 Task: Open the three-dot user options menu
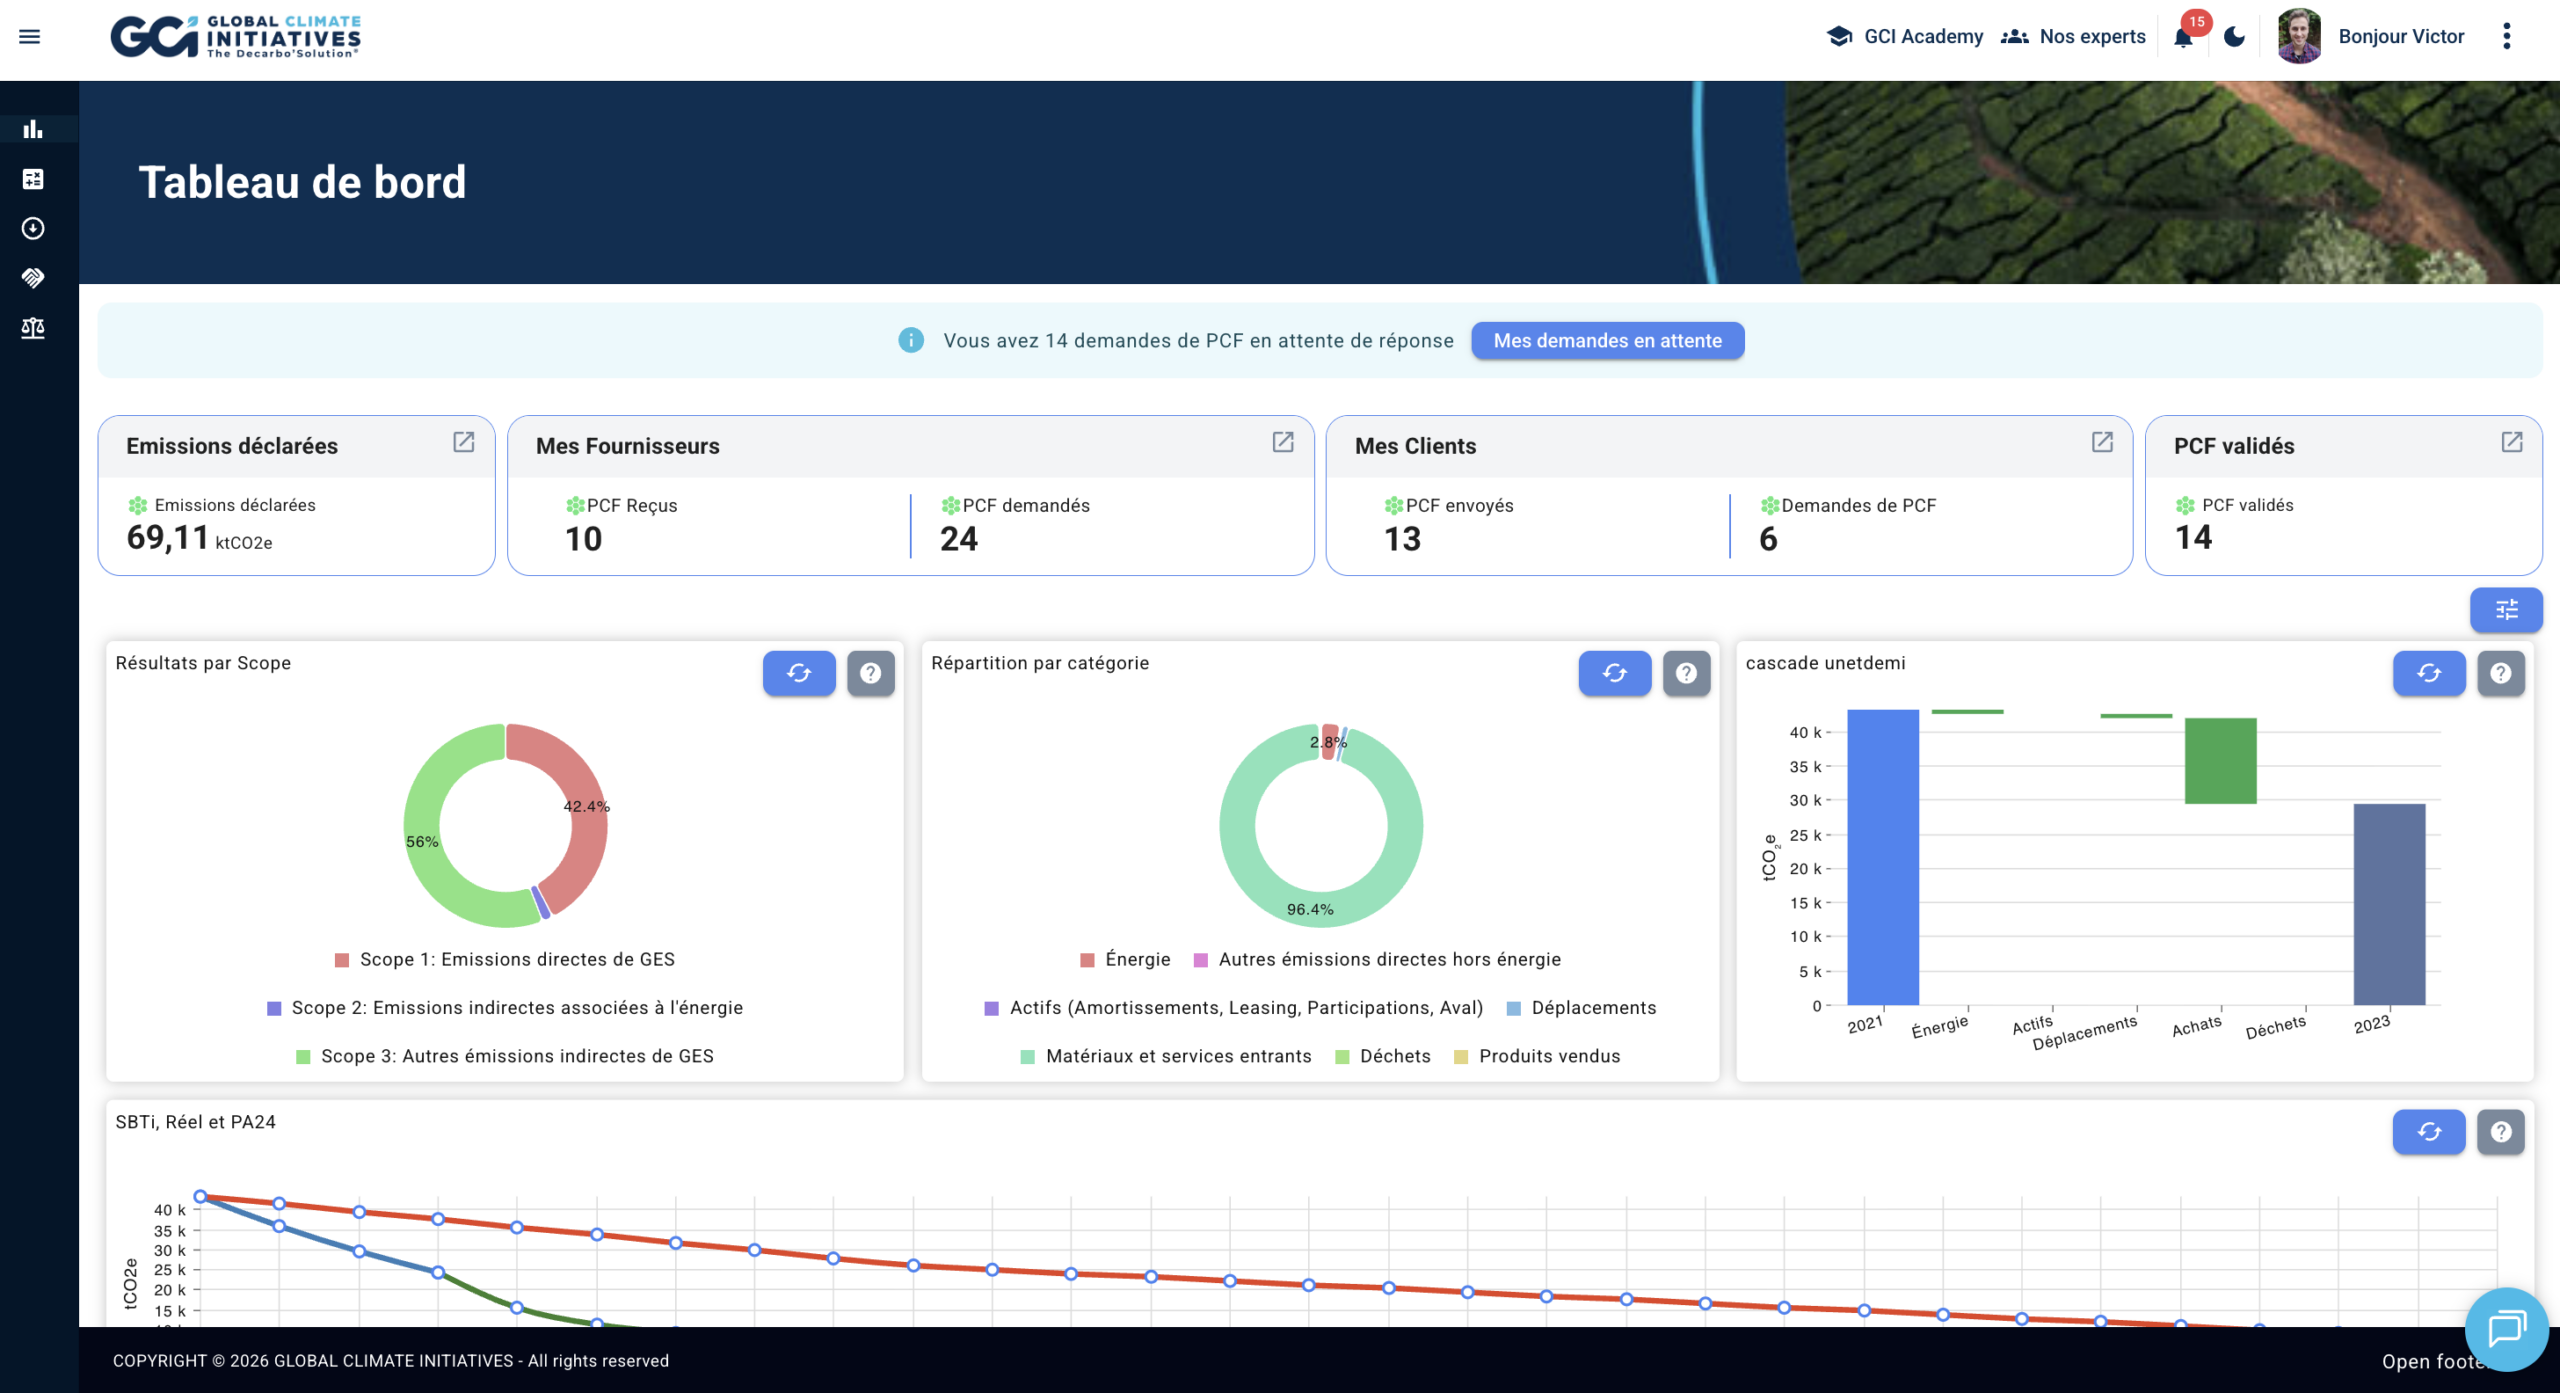[x=2506, y=37]
